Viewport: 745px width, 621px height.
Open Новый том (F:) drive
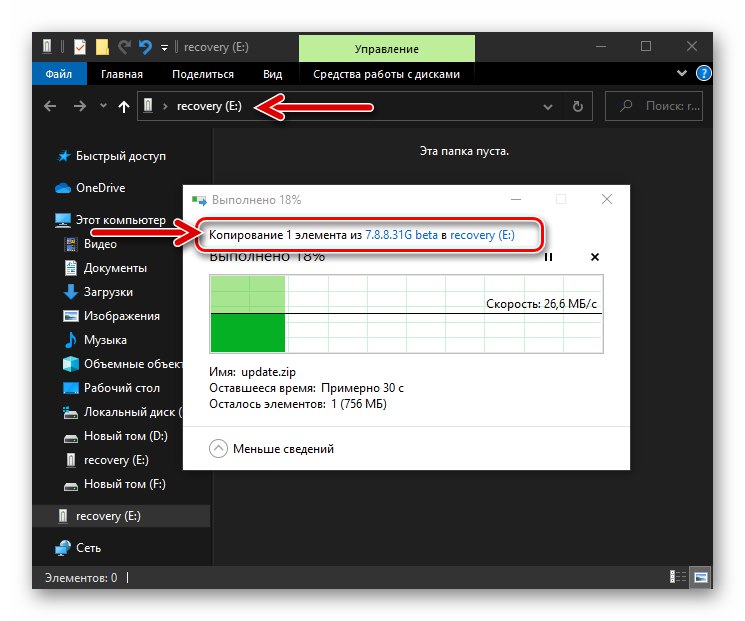click(x=125, y=484)
